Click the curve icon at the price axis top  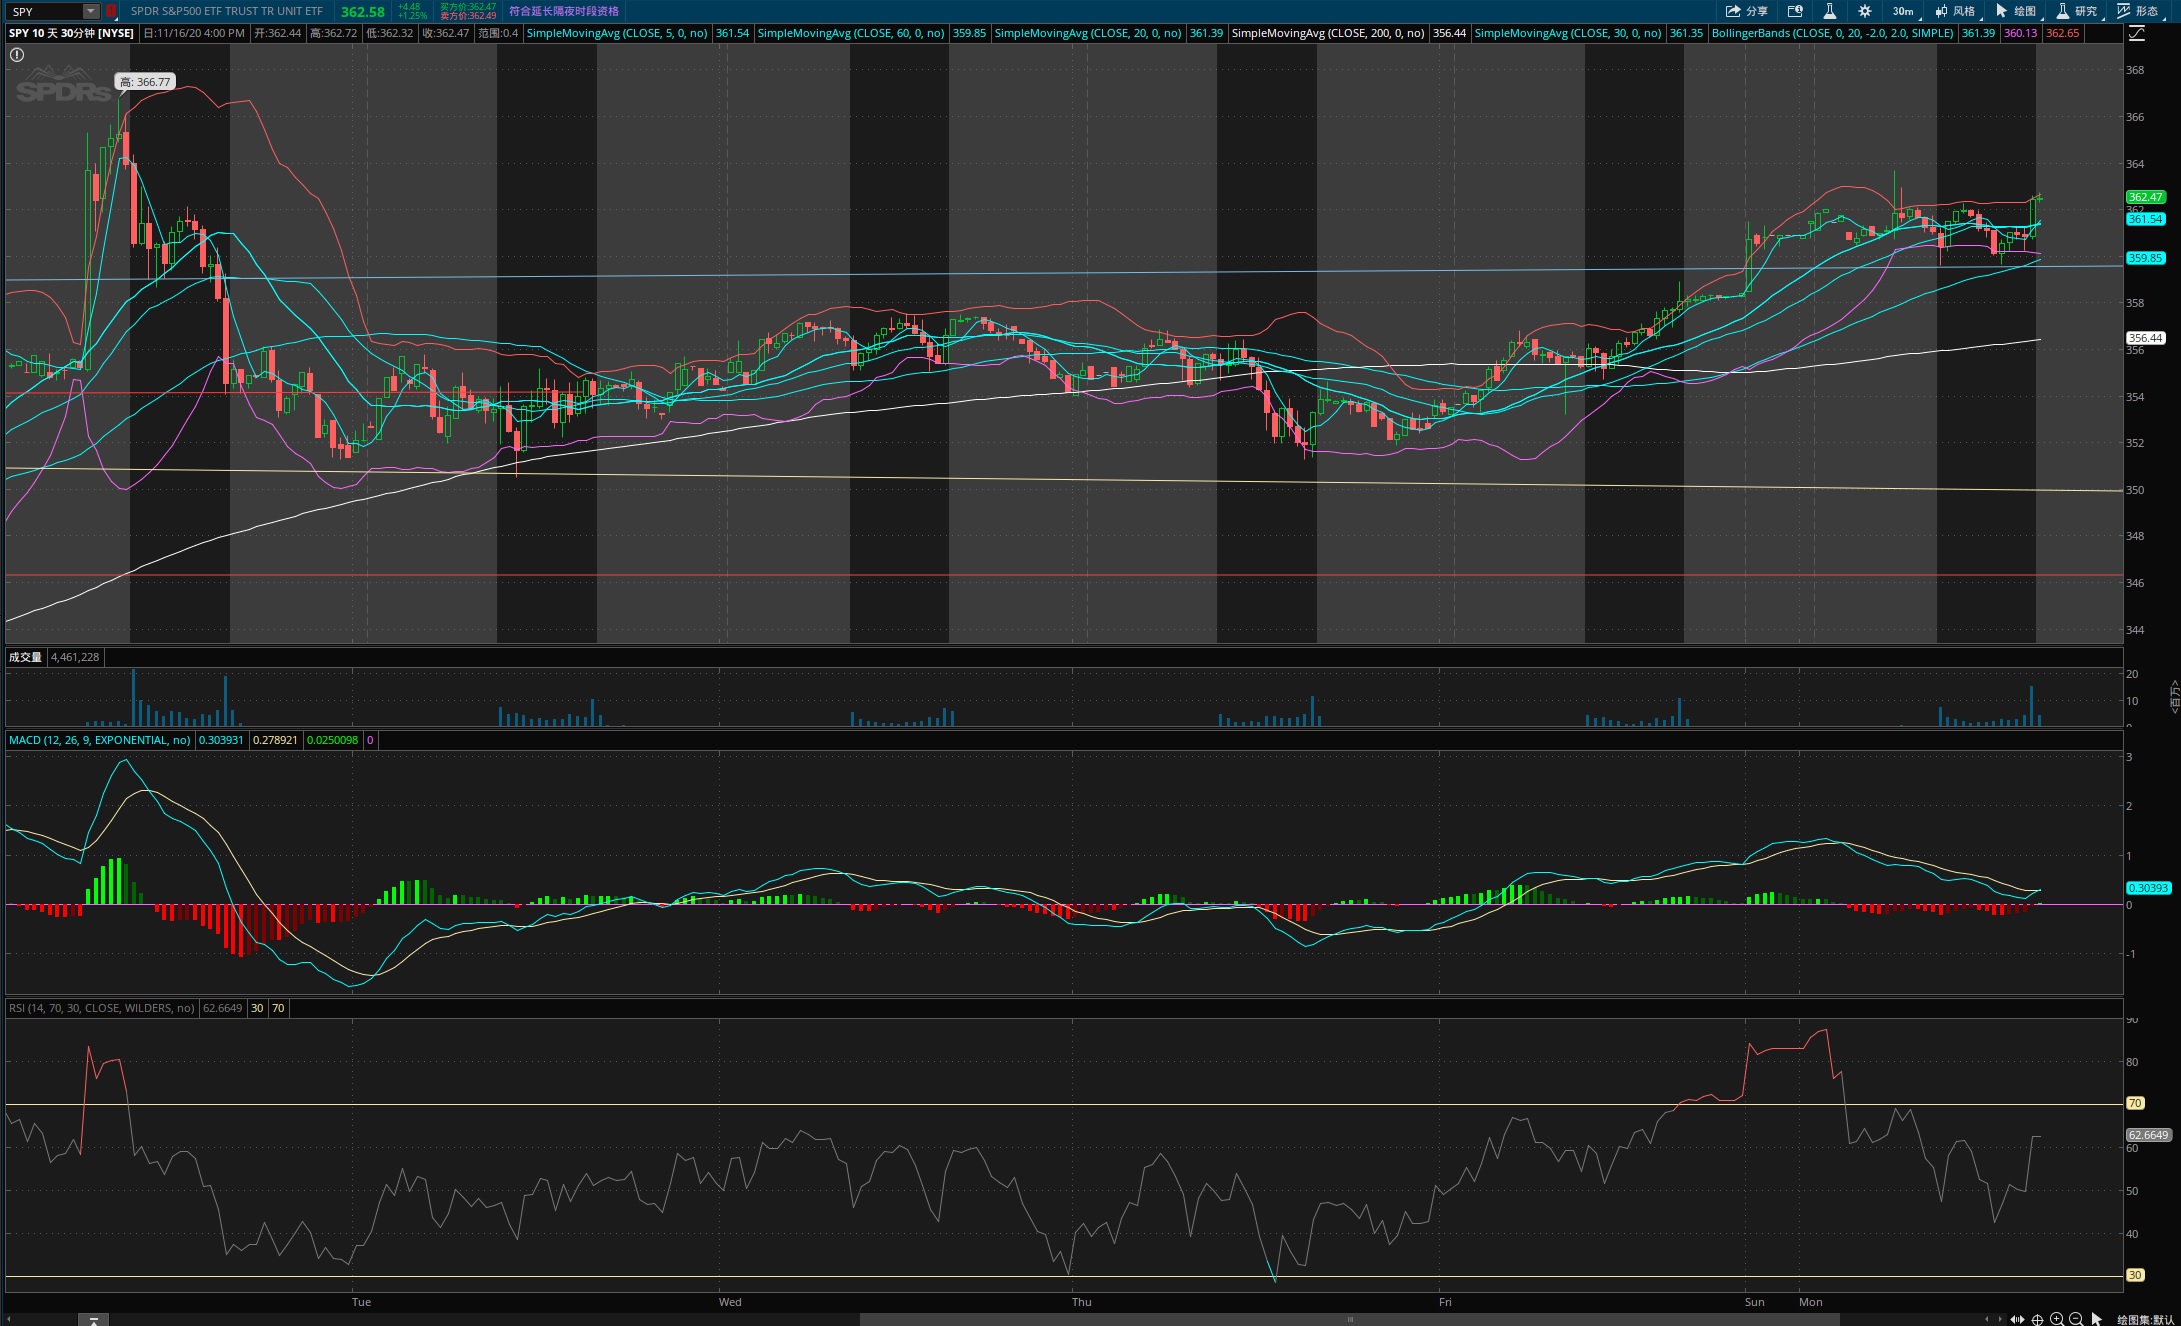tap(2137, 33)
